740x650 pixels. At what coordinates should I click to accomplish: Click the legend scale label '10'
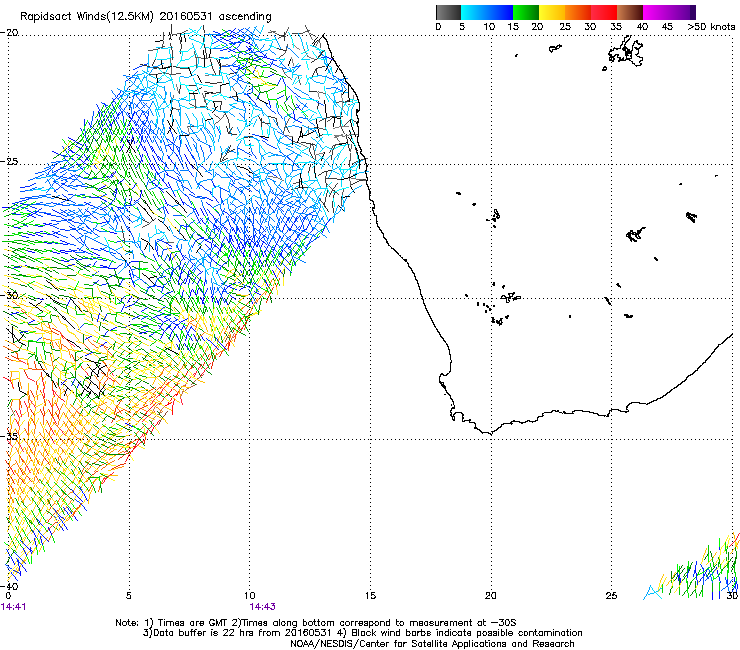489,27
